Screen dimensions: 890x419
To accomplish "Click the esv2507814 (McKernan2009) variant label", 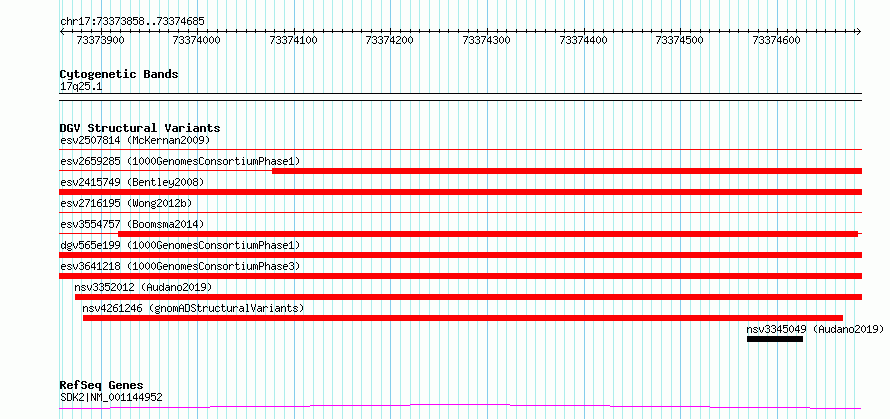I will 135,140.
